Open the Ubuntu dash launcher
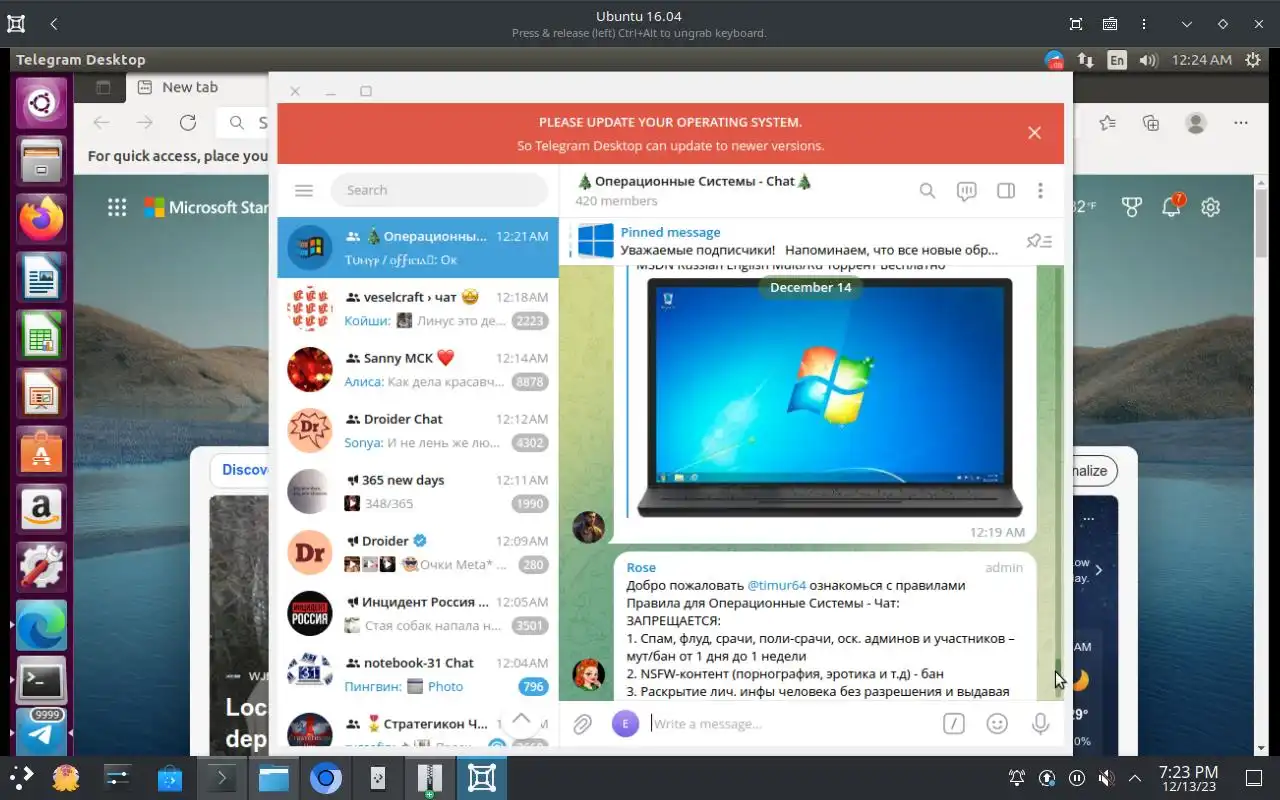 [41, 102]
